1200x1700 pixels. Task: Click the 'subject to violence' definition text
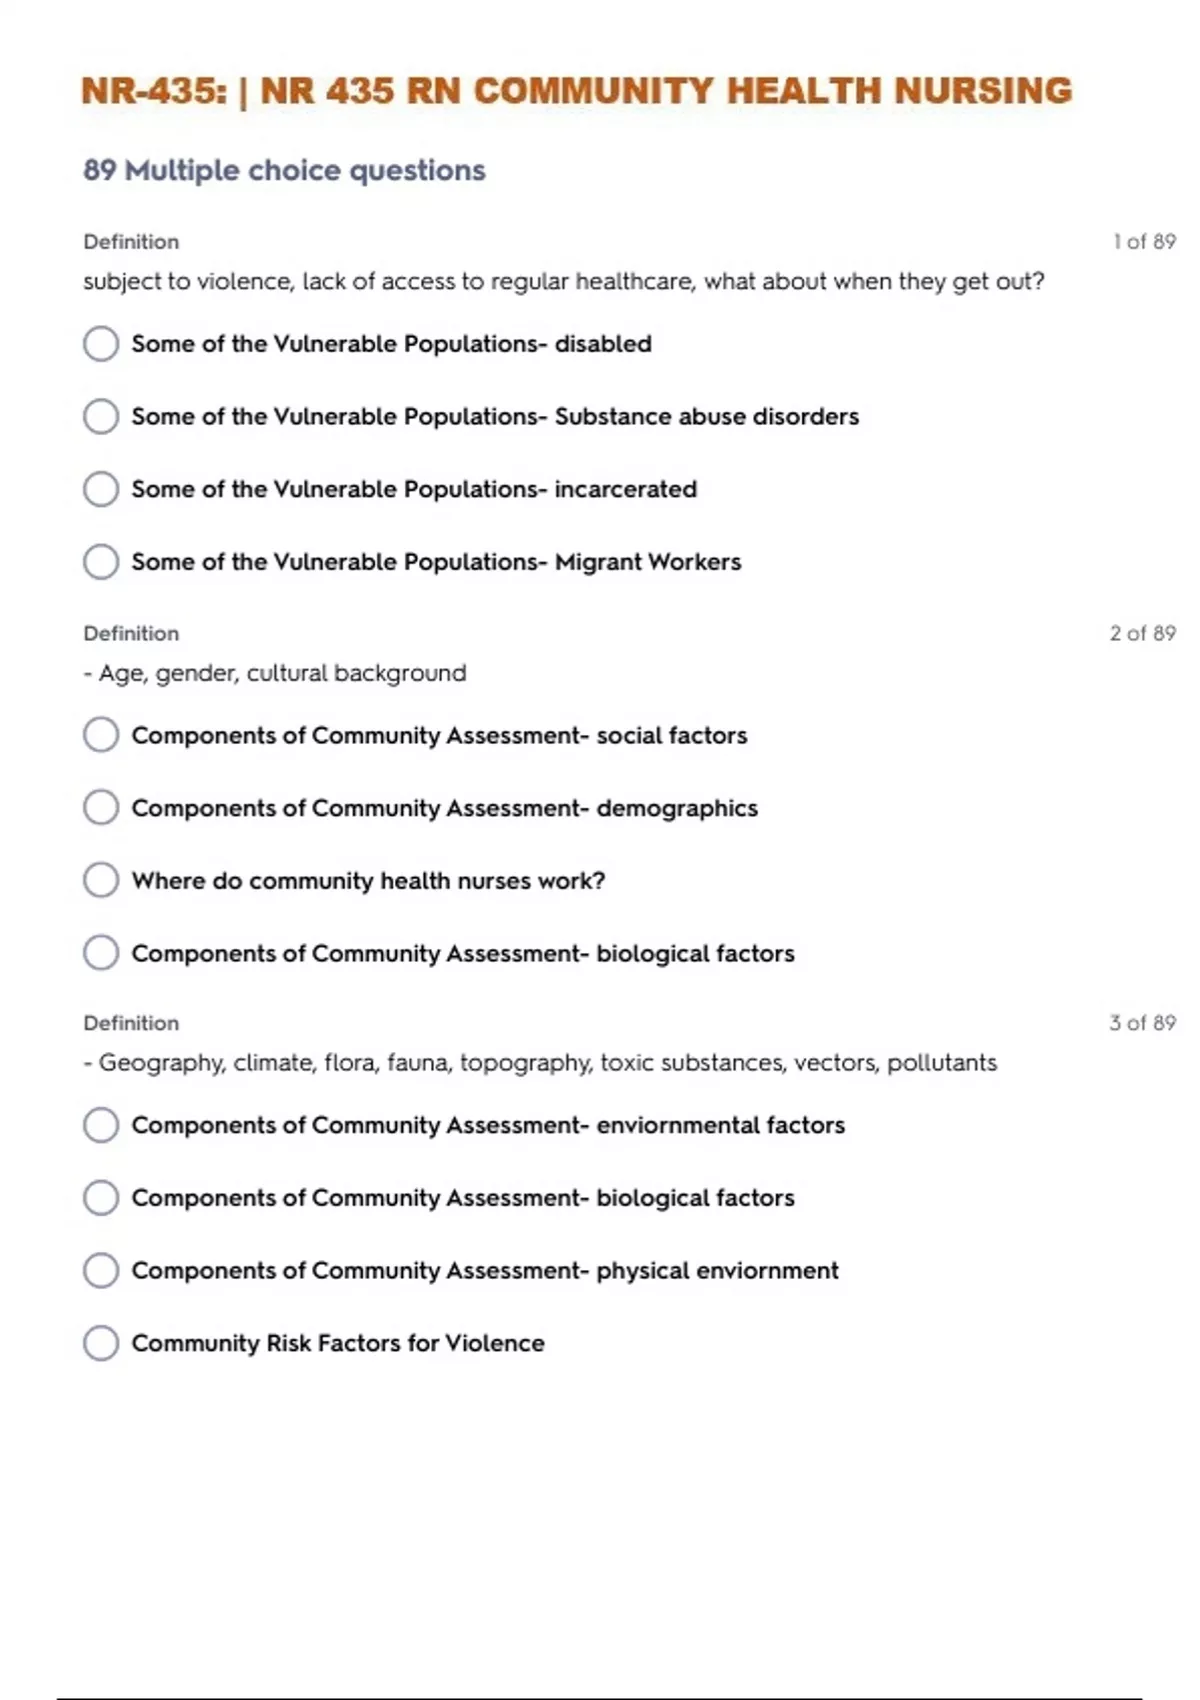pyautogui.click(x=563, y=282)
